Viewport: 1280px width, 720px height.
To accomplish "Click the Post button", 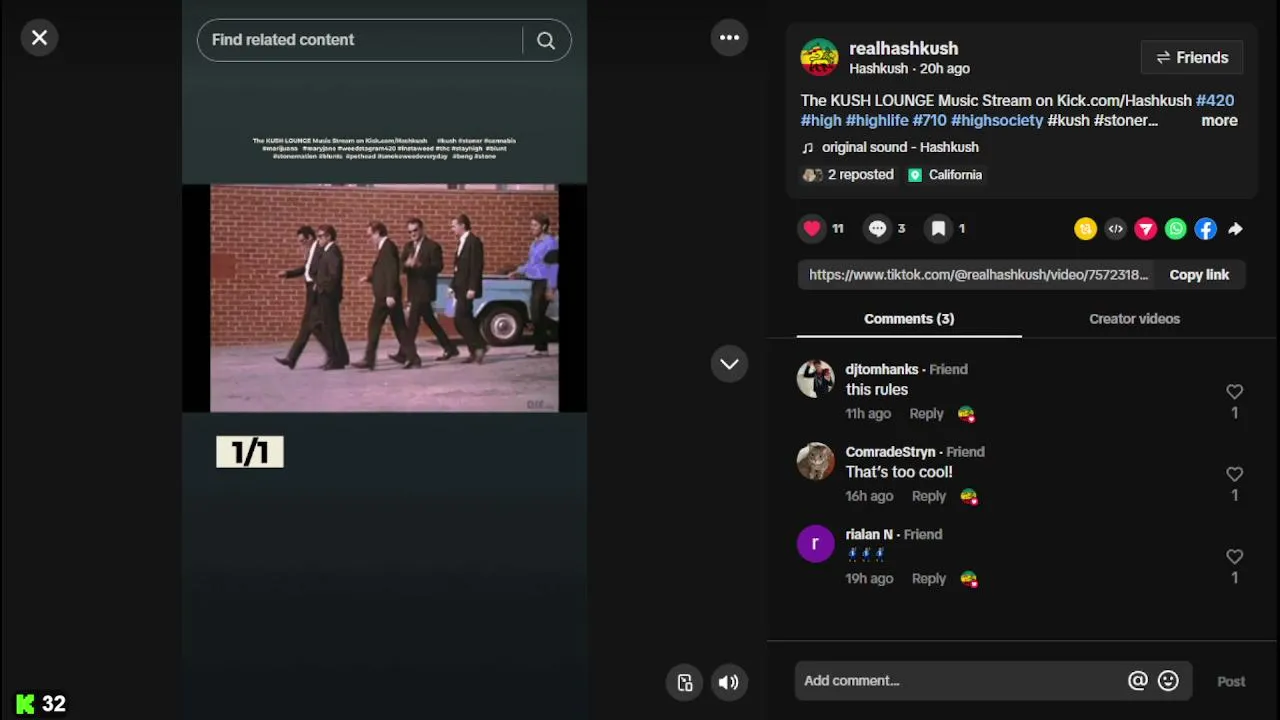I will [1231, 682].
